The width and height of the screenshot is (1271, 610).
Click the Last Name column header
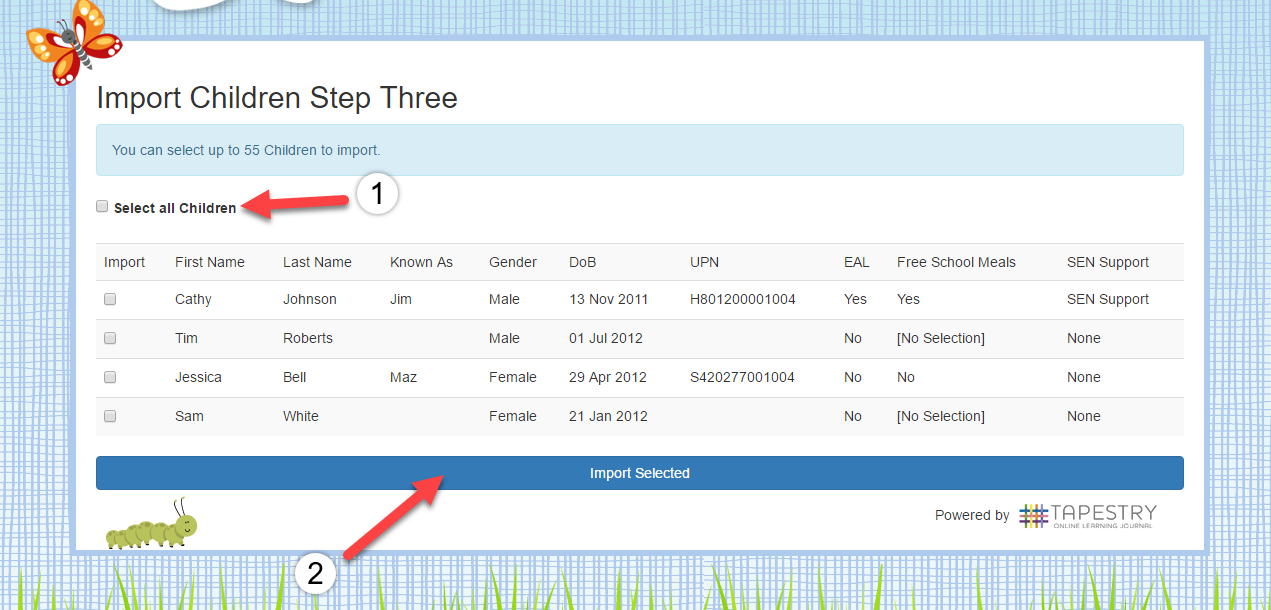click(x=317, y=262)
